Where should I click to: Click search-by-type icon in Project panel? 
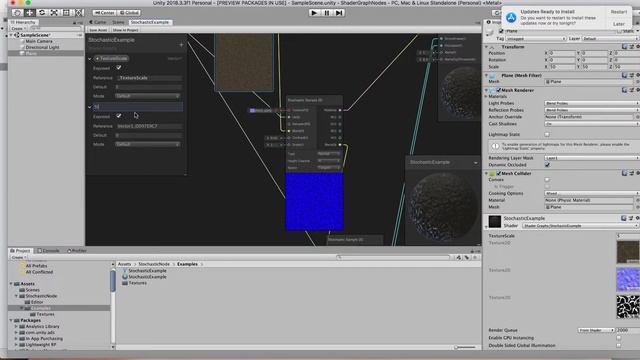tap(459, 258)
